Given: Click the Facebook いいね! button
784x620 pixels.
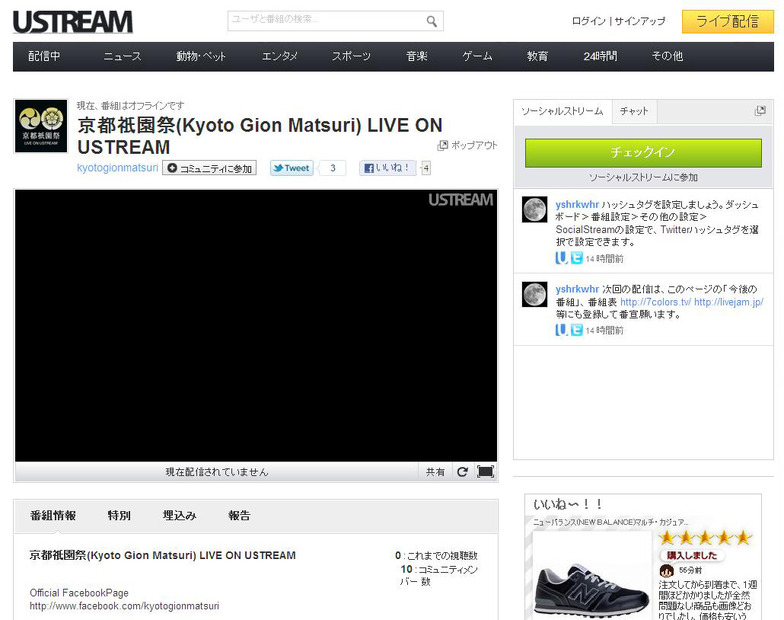Looking at the screenshot, I should tap(388, 168).
